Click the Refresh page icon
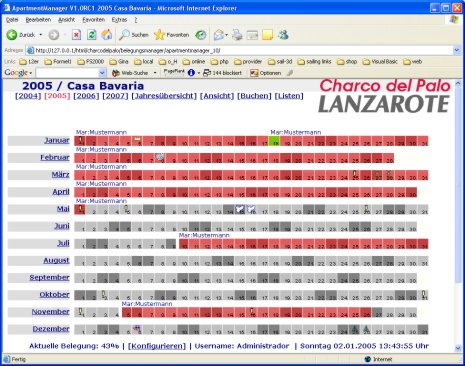 click(x=92, y=35)
